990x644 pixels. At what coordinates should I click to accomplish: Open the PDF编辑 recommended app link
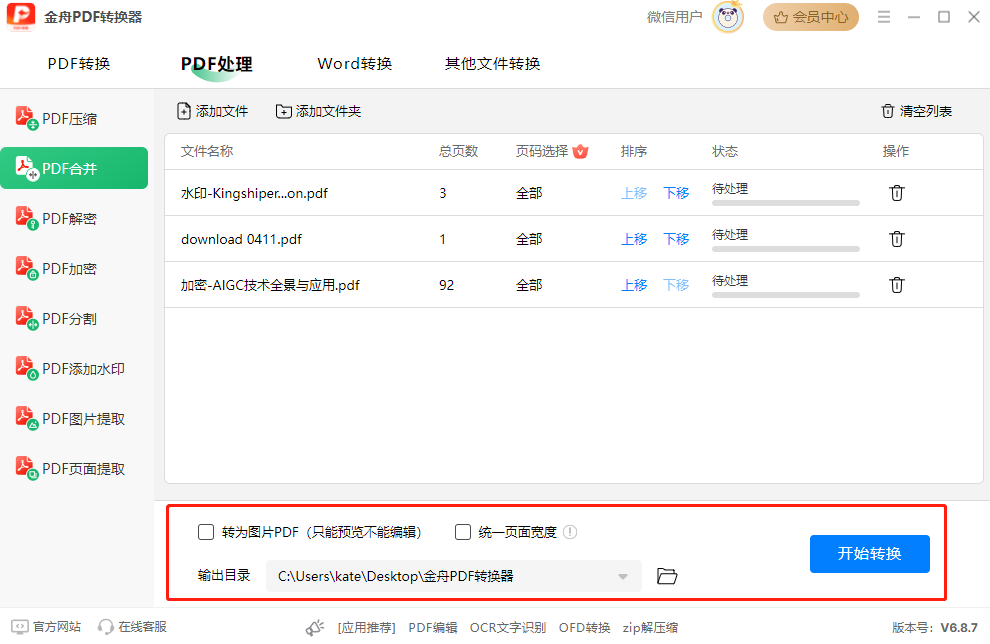point(432,628)
